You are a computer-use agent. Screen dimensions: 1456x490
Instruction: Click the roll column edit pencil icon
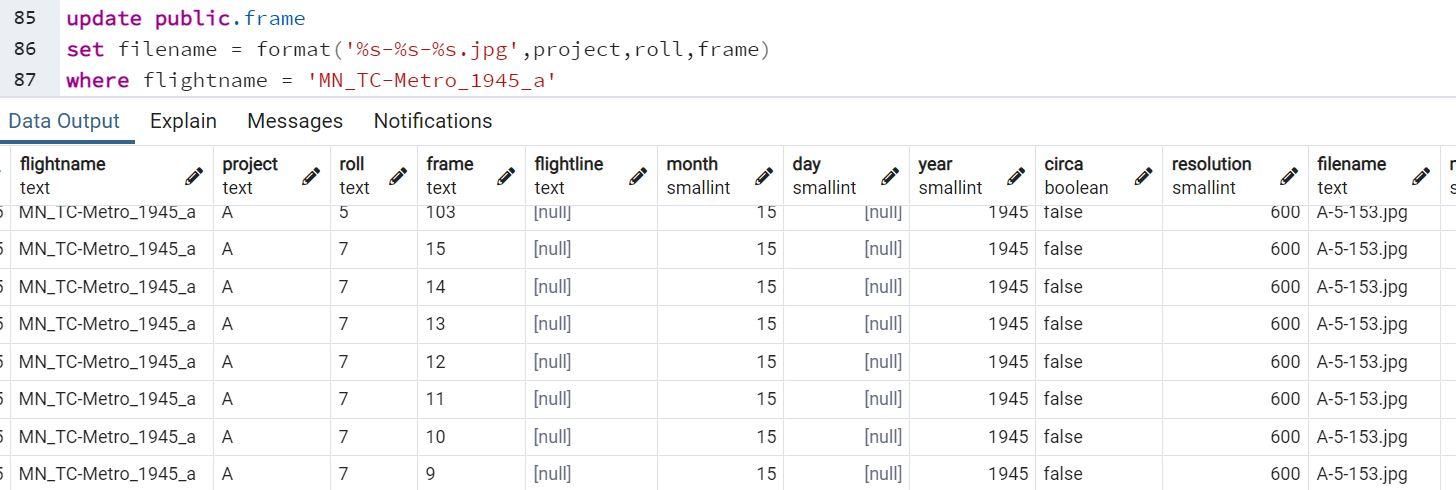pos(398,177)
